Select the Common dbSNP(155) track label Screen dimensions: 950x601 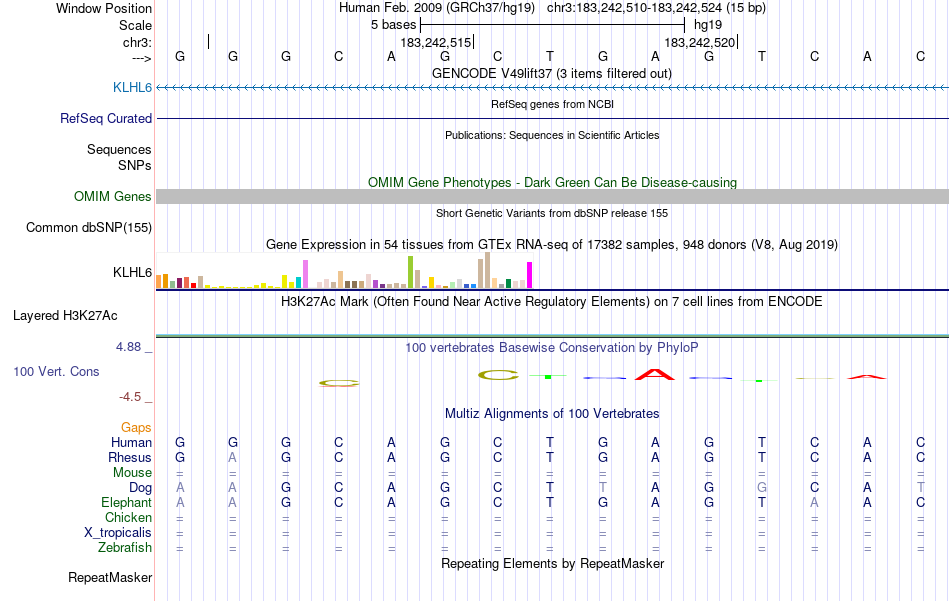[x=89, y=228]
